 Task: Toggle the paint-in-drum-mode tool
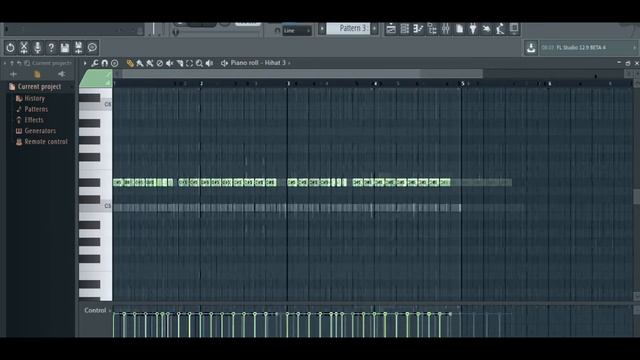[150, 63]
